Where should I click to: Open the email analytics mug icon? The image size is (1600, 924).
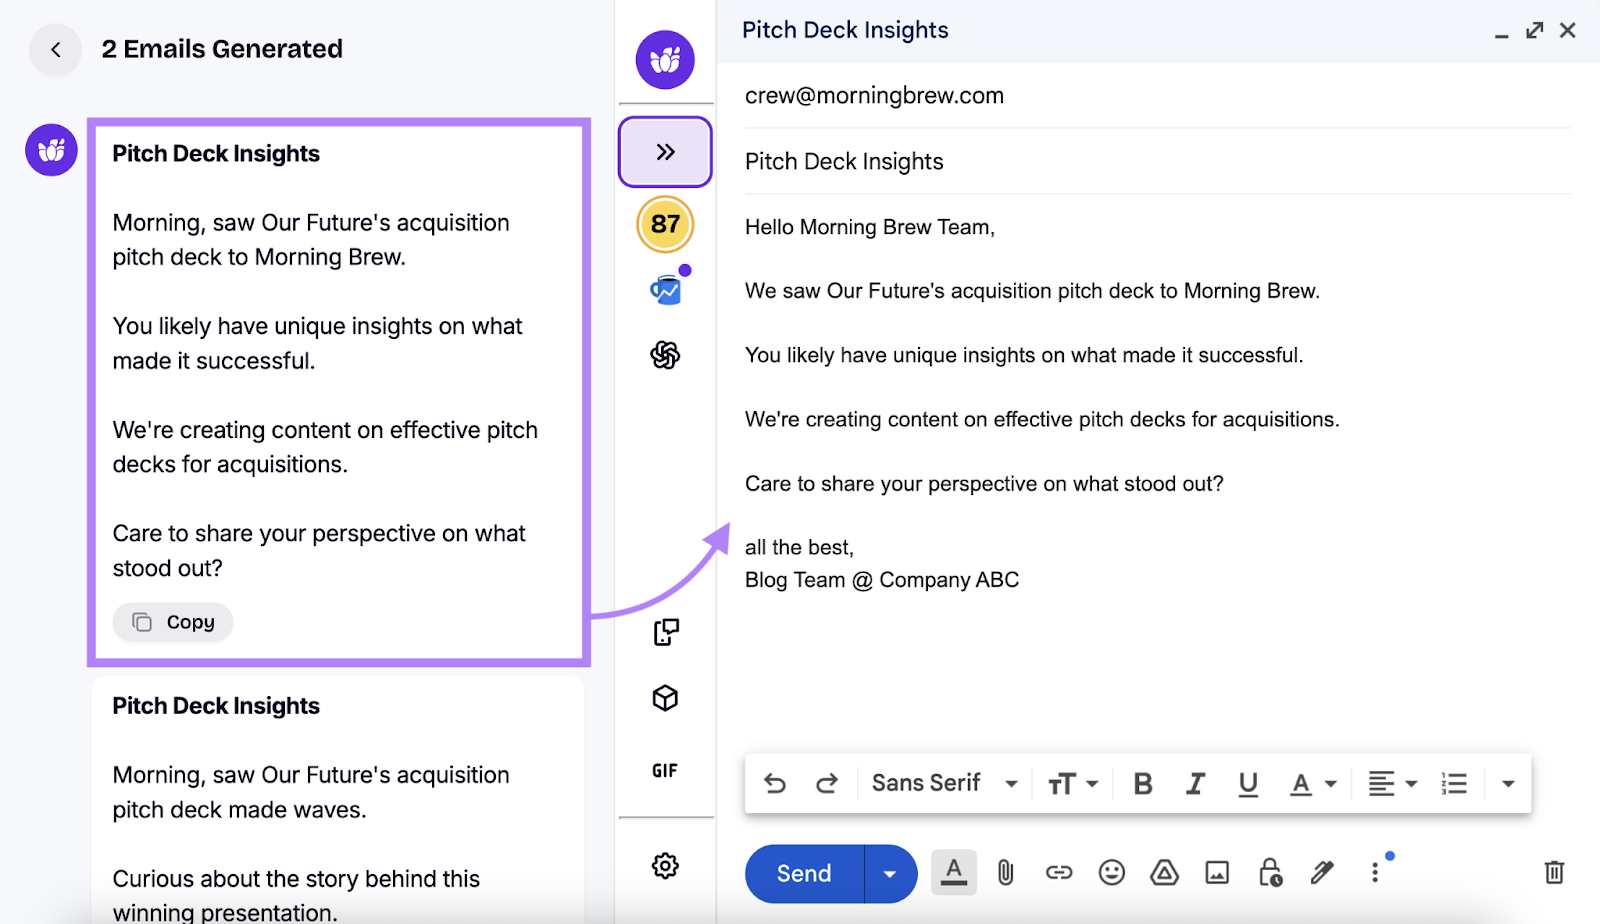pyautogui.click(x=665, y=288)
